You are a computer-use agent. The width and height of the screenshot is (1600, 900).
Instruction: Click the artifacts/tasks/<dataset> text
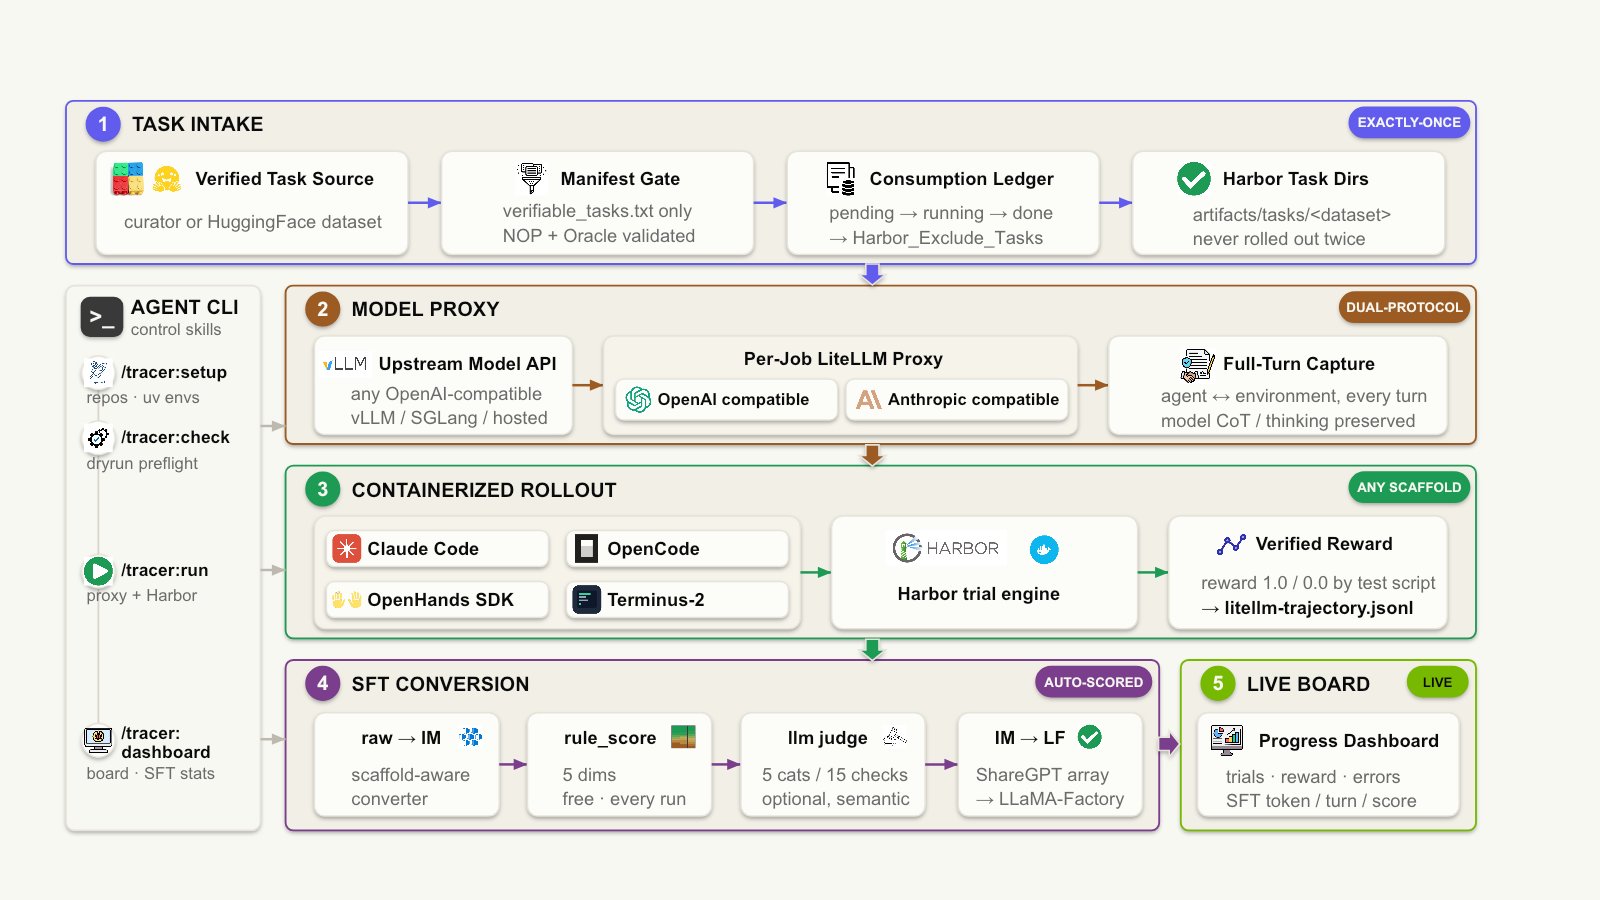coord(1291,215)
